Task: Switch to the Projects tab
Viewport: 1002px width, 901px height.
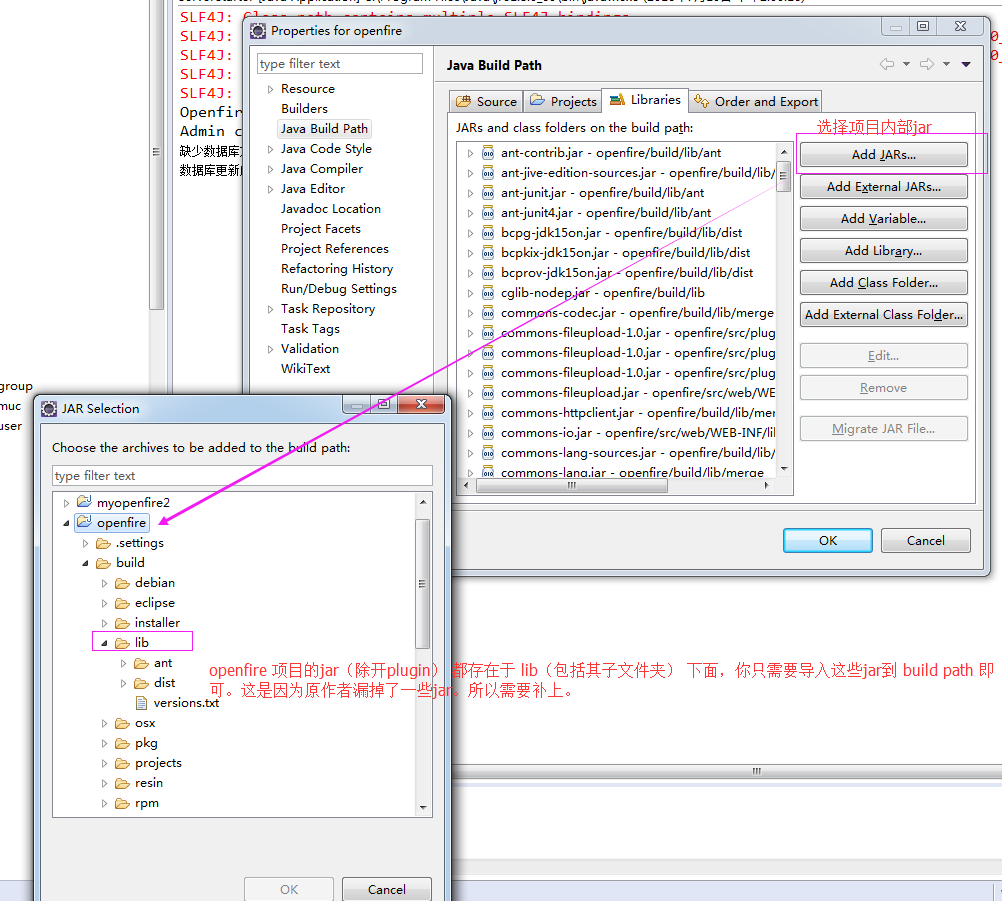Action: 562,102
